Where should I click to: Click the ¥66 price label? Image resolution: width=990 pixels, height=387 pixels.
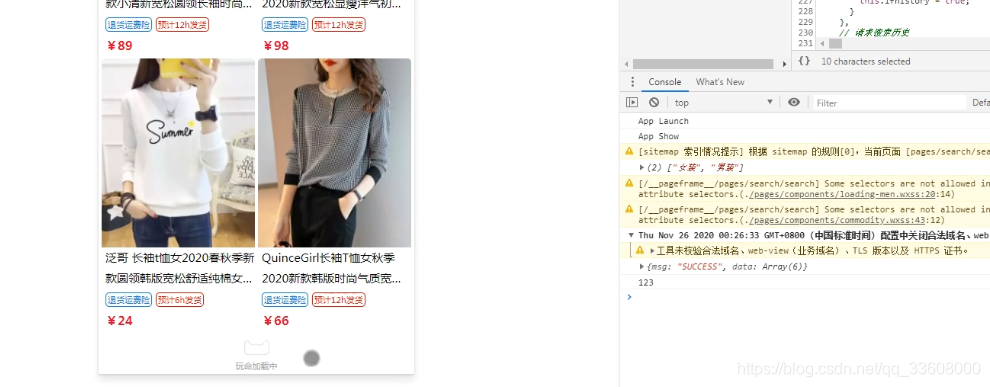276,321
